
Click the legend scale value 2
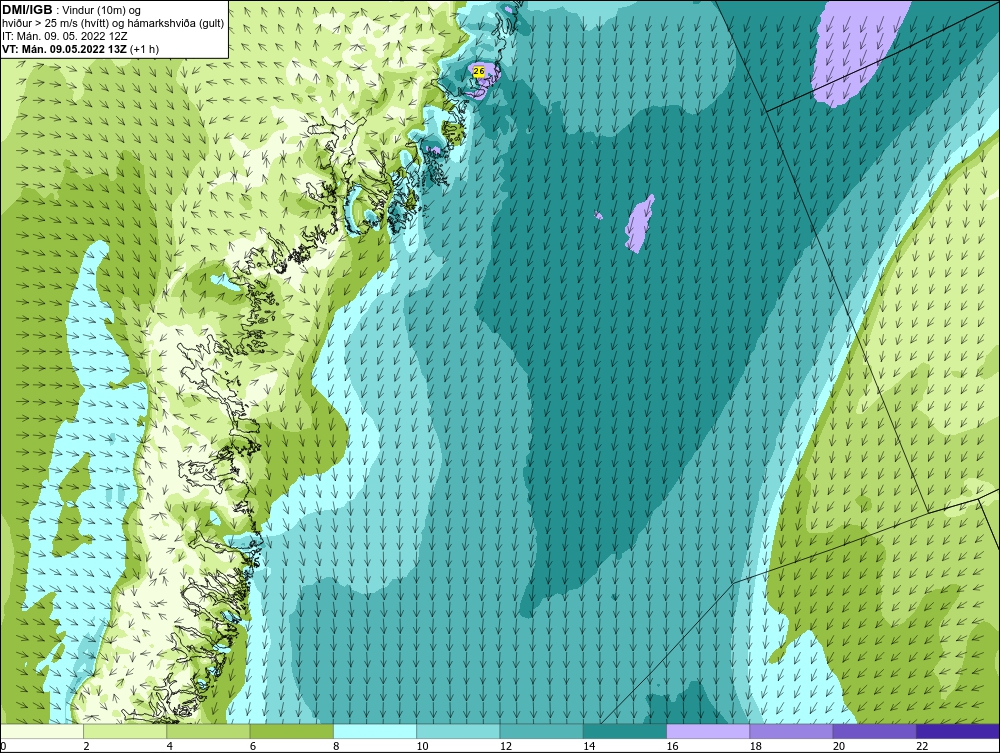86,747
